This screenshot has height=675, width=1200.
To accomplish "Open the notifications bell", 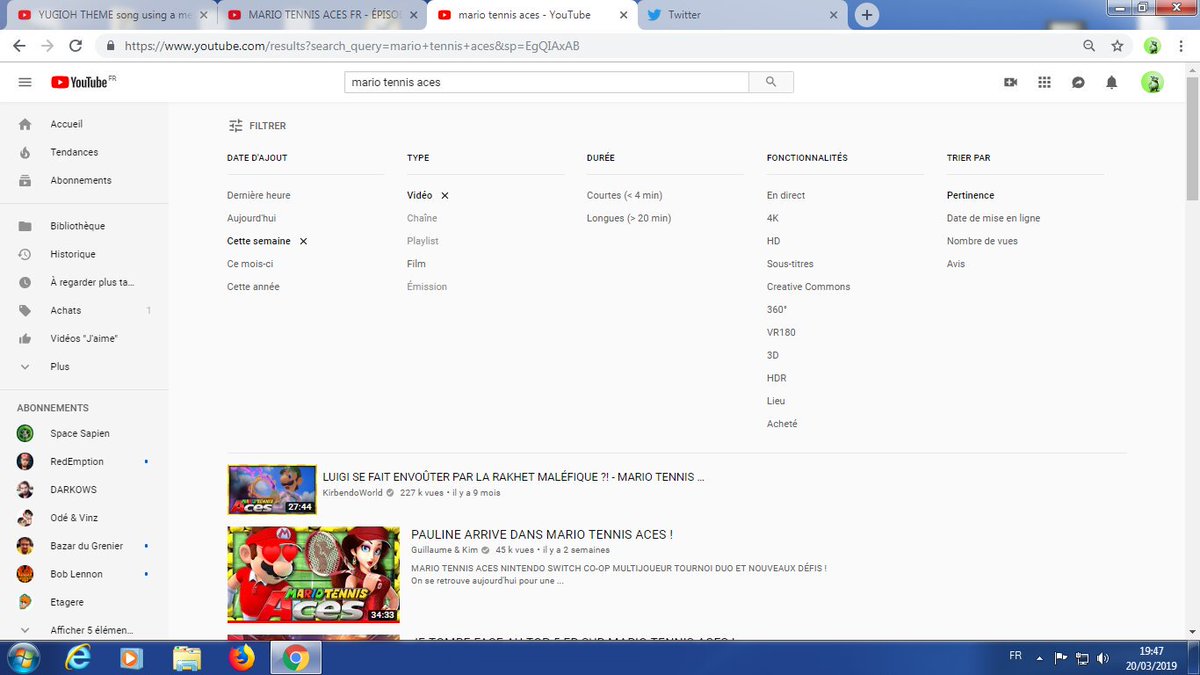I will [x=1111, y=82].
